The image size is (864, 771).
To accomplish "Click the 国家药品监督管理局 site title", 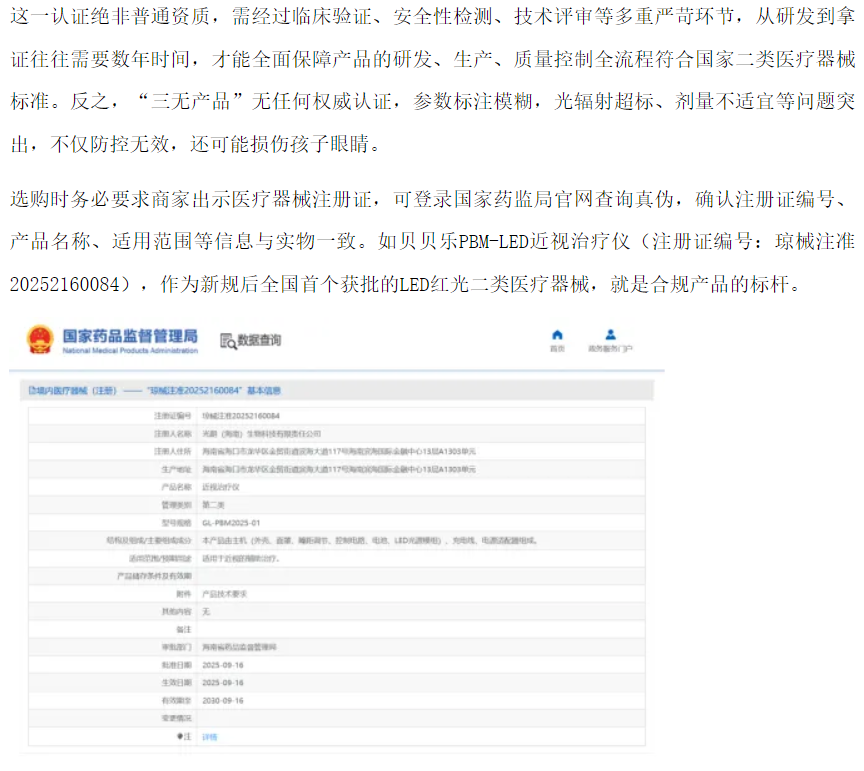I will click(129, 336).
